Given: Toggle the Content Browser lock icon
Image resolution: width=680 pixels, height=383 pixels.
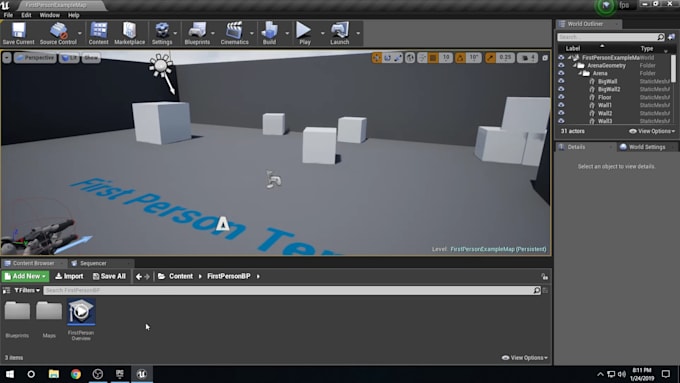Looking at the screenshot, I should [x=544, y=276].
